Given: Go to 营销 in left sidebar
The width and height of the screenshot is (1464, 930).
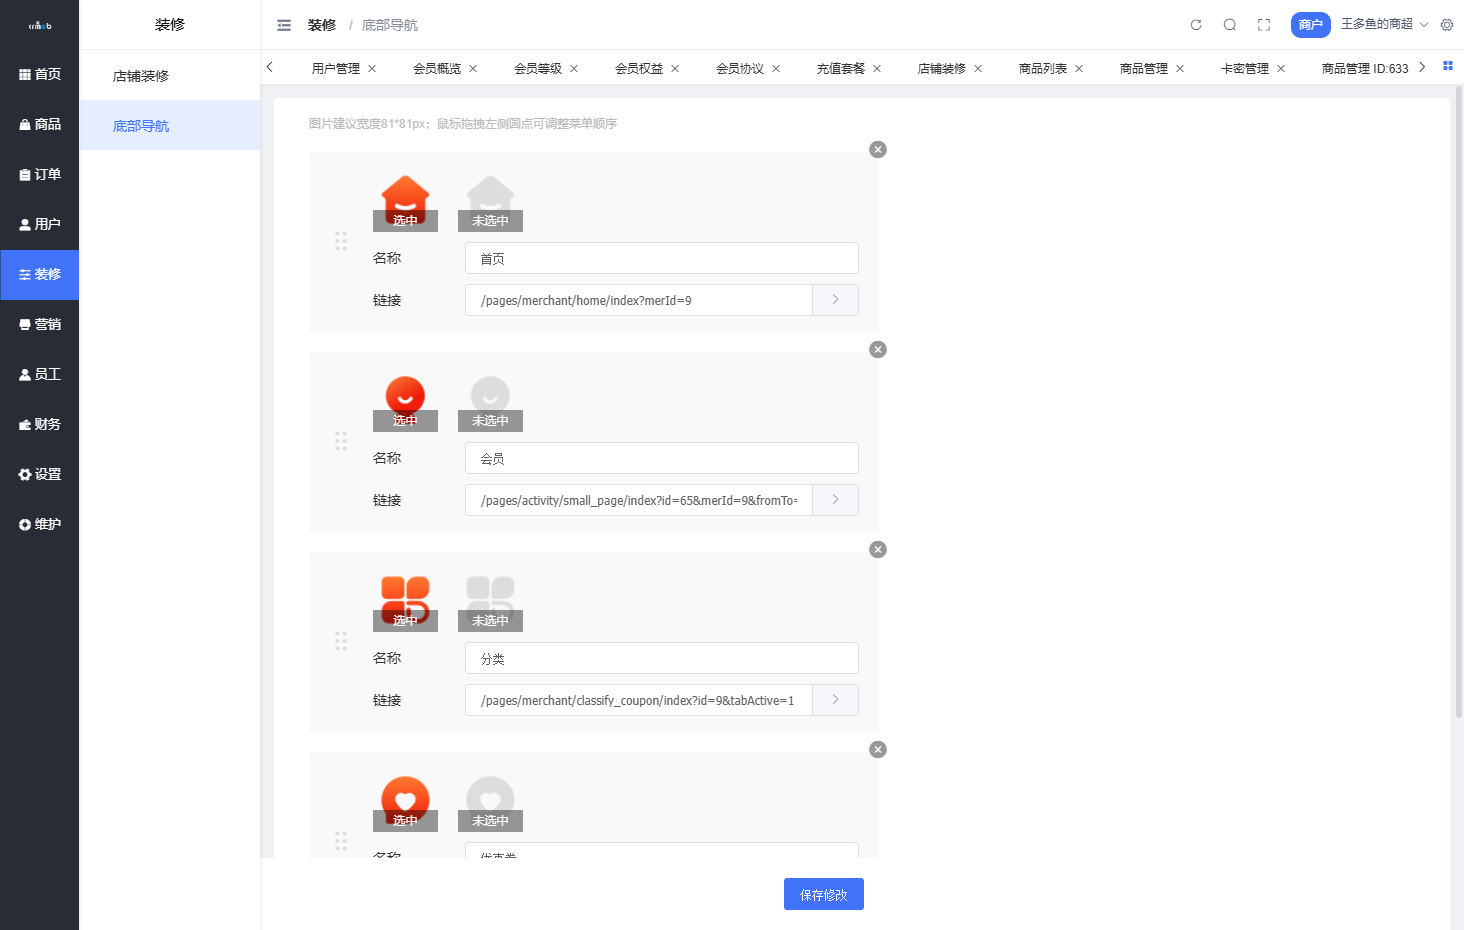Looking at the screenshot, I should click(x=40, y=324).
